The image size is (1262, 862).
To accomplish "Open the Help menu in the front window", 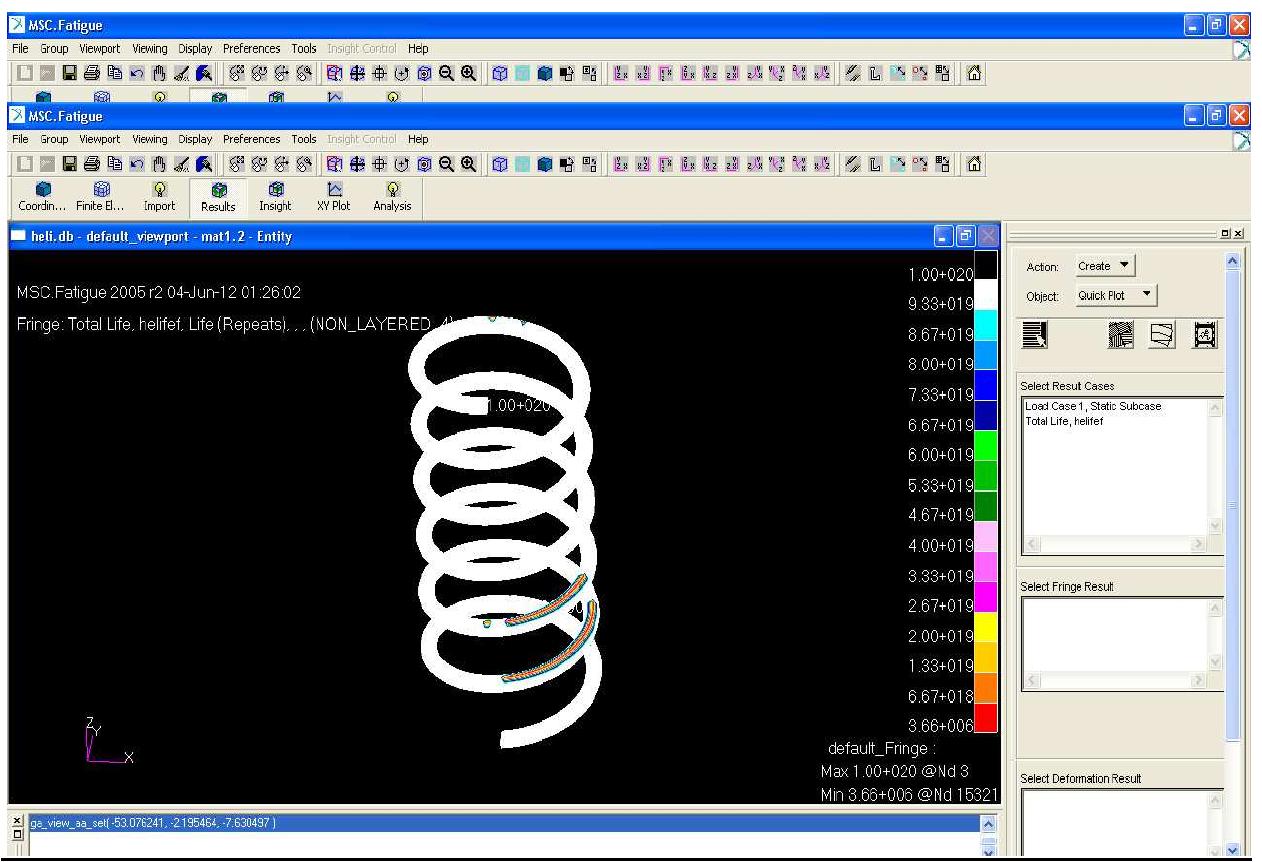I will point(418,139).
